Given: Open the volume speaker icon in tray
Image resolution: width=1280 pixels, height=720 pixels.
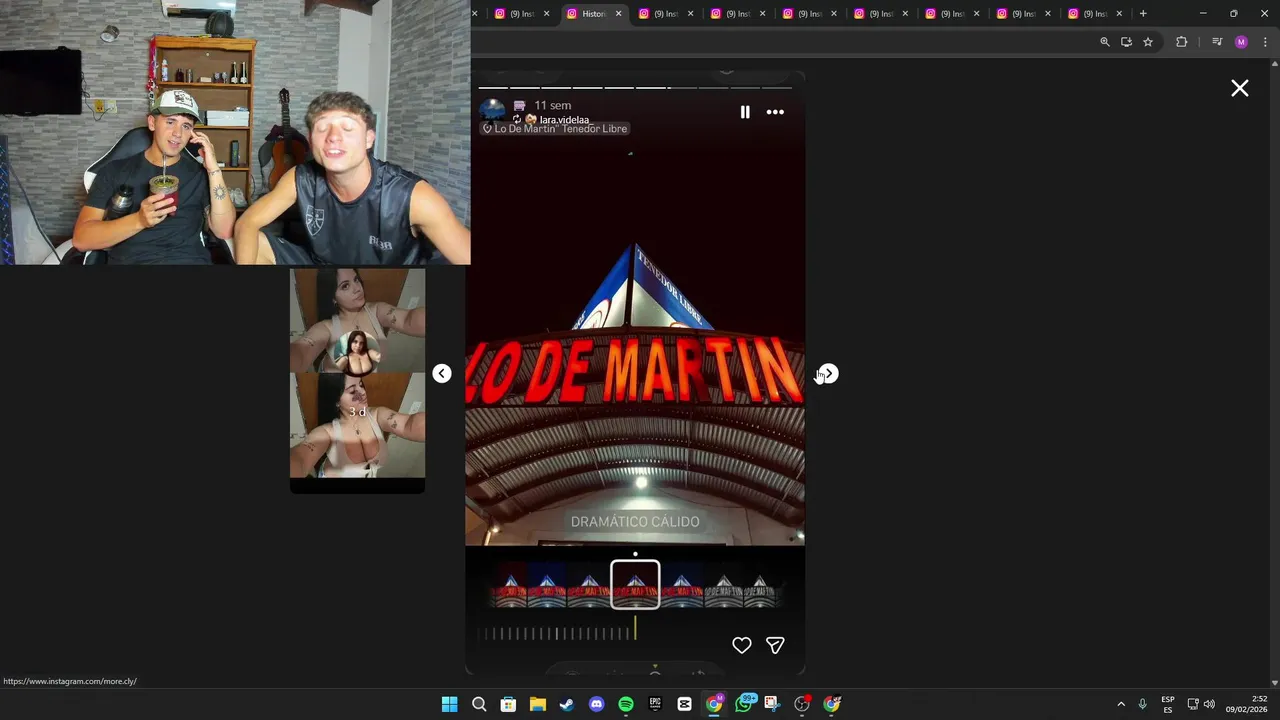Looking at the screenshot, I should [1209, 704].
